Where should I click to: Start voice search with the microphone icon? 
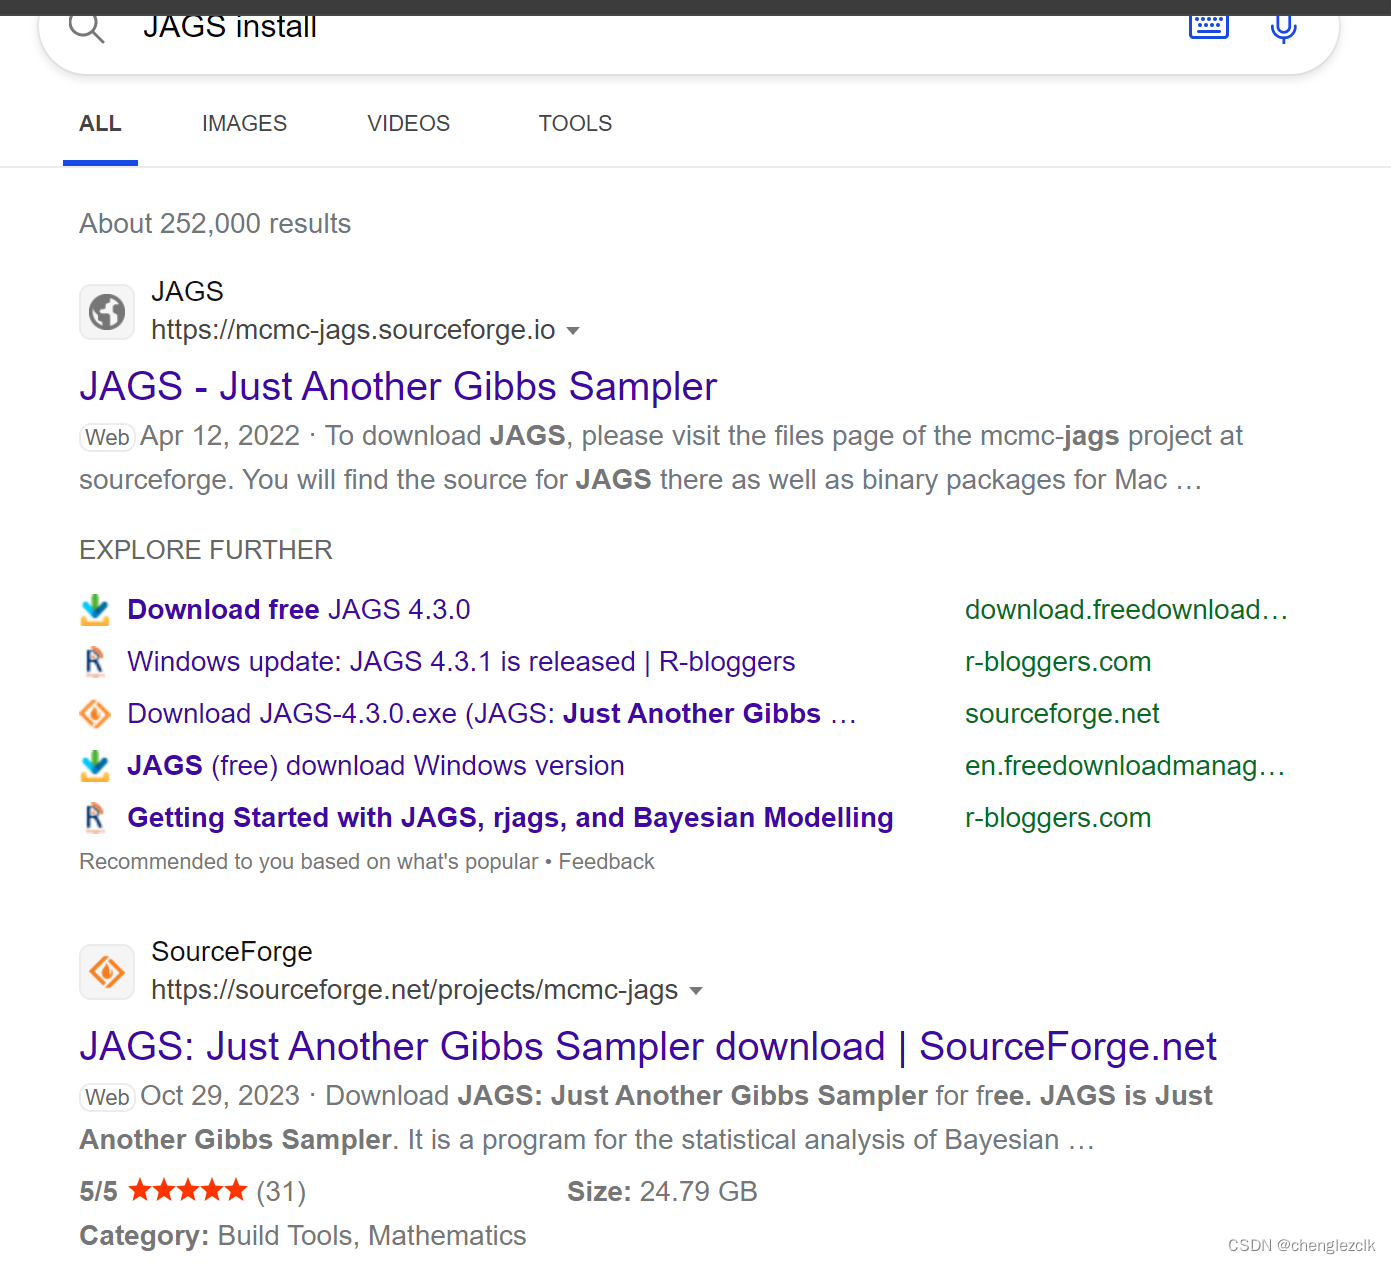[x=1283, y=27]
